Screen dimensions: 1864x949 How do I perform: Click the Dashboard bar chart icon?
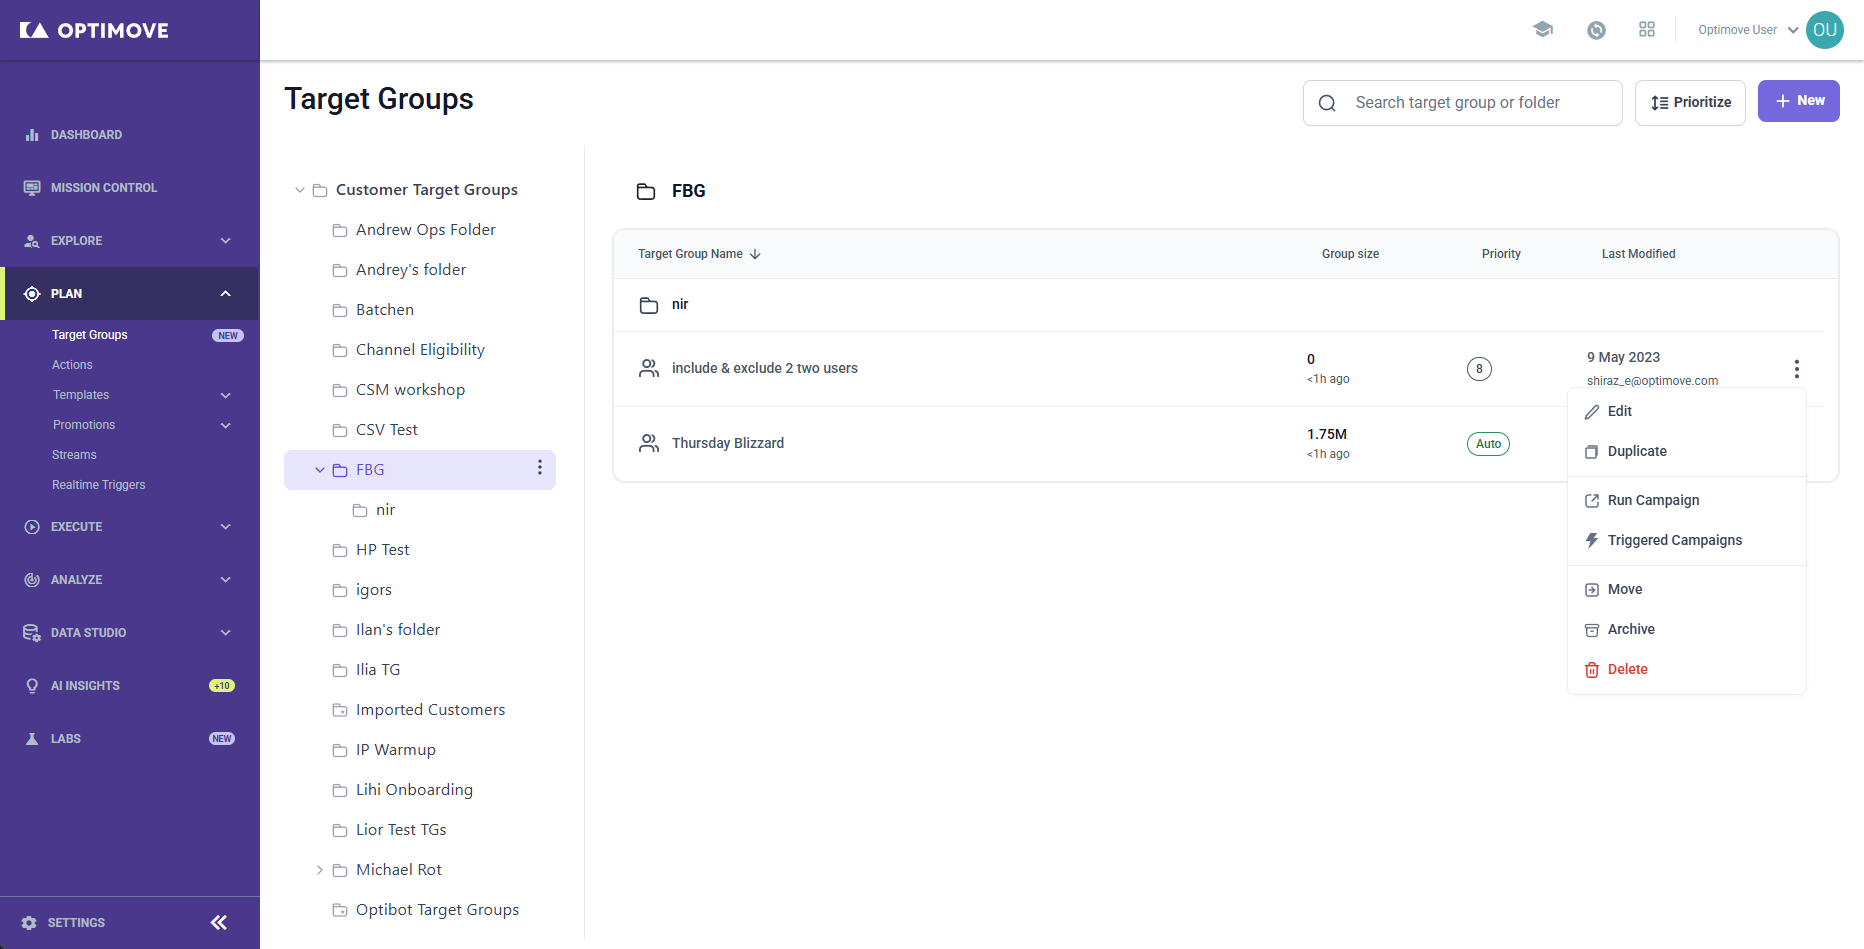tap(32, 135)
